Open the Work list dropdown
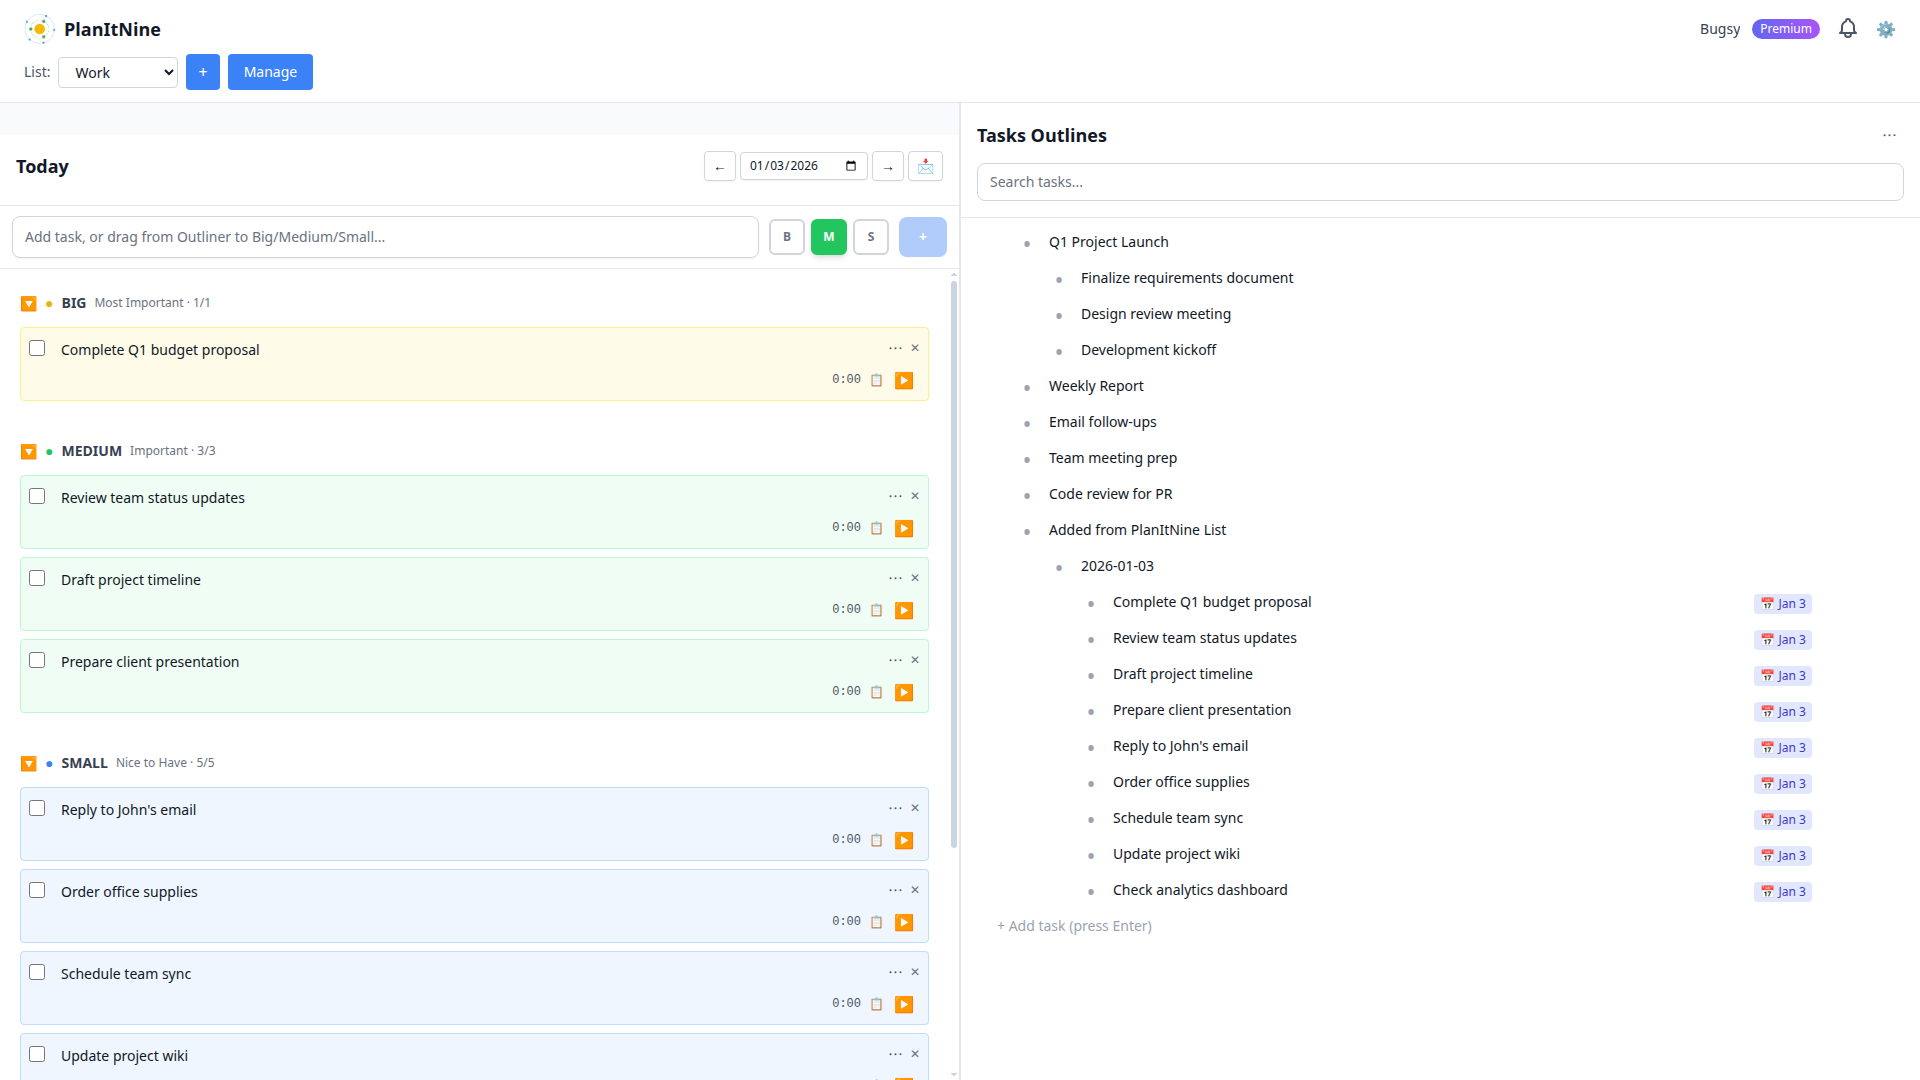 pyautogui.click(x=117, y=72)
